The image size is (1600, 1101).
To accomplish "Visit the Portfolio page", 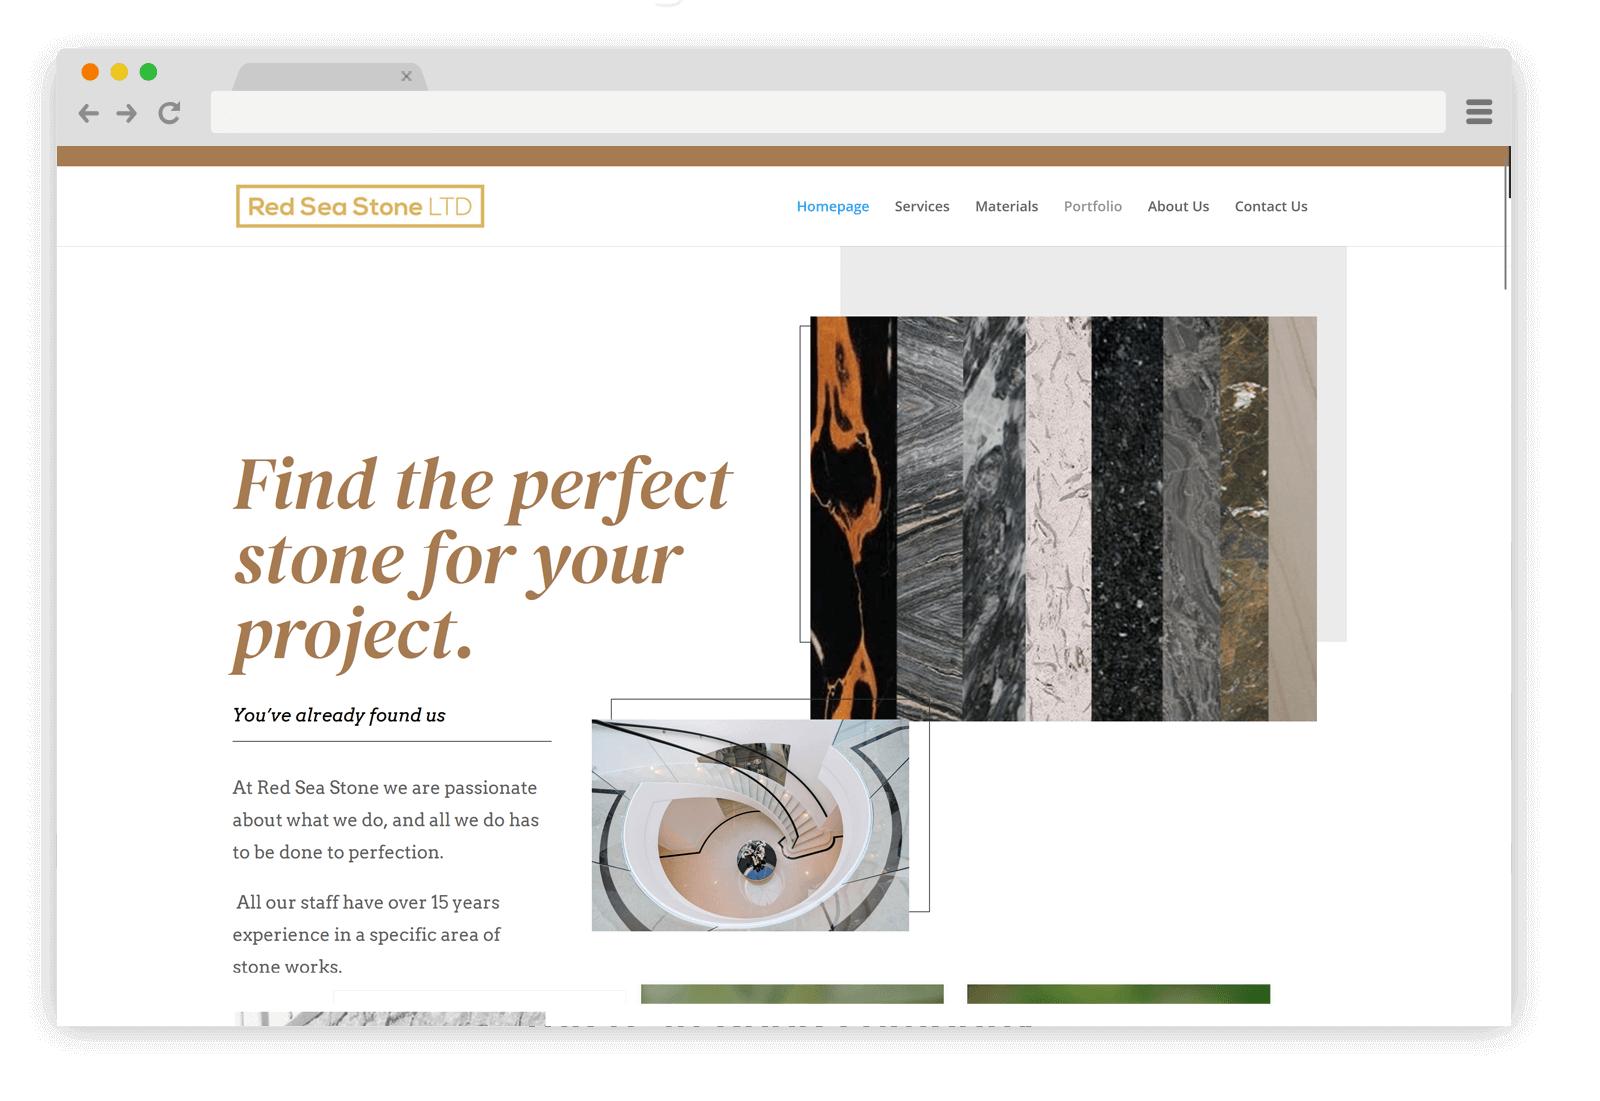I will (x=1093, y=206).
